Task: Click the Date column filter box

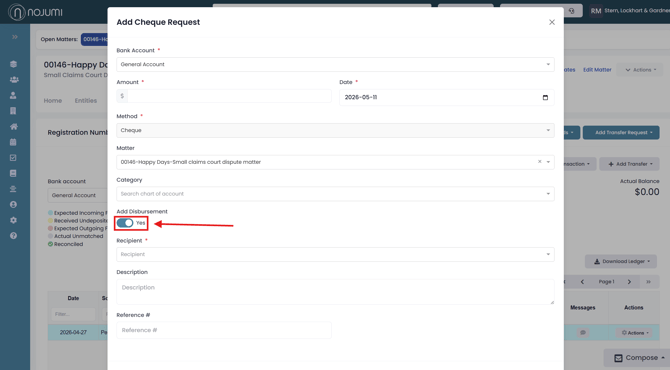Action: coord(73,314)
